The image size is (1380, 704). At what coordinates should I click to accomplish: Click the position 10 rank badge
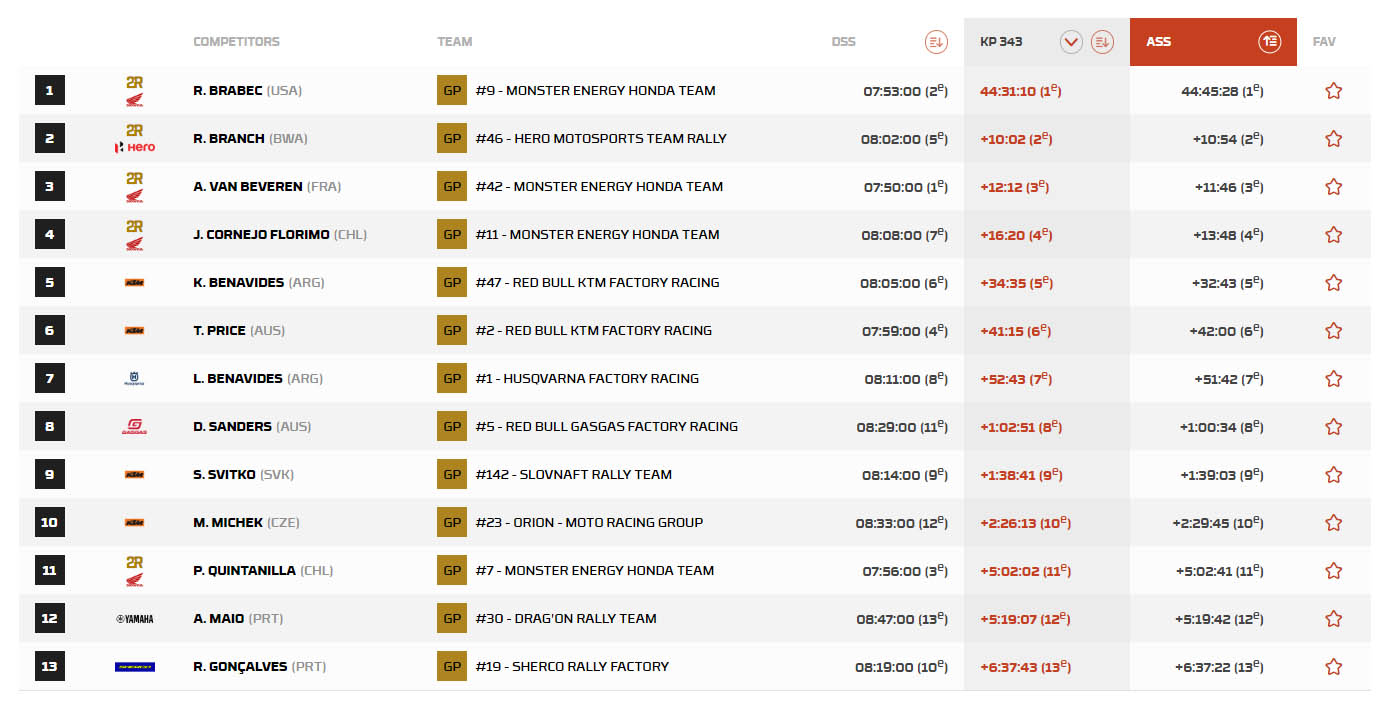coord(49,523)
